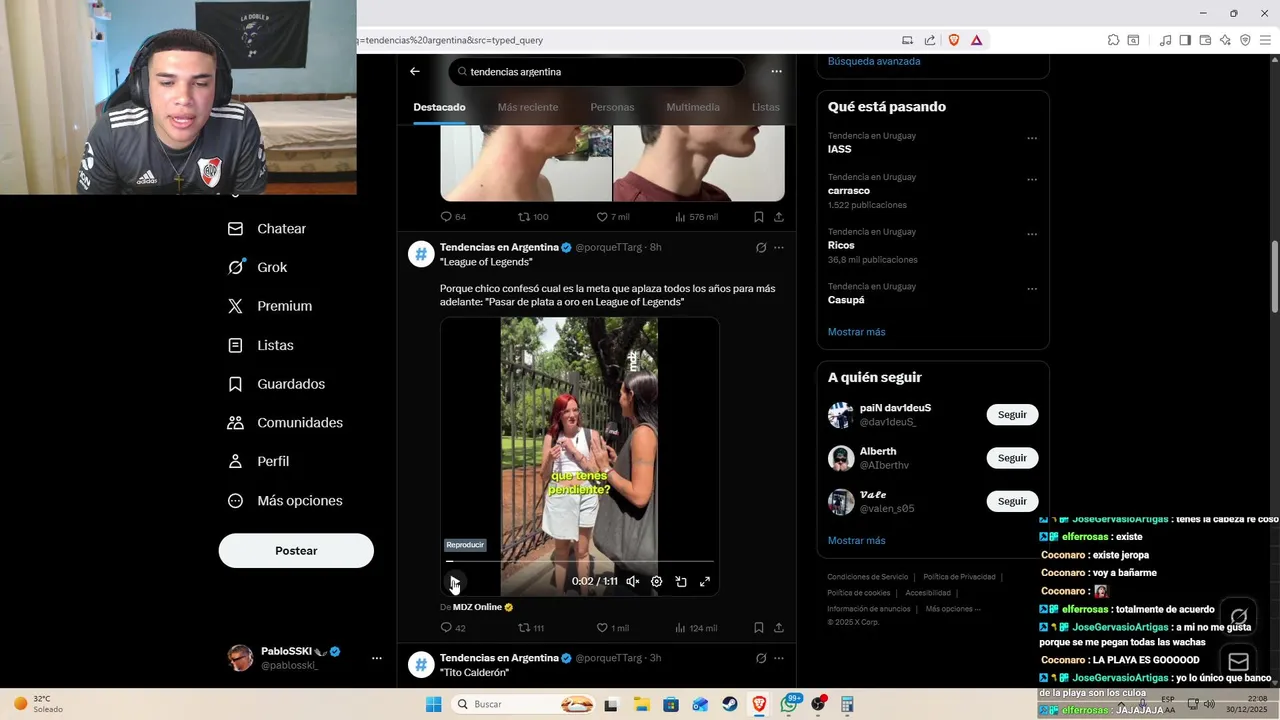Image resolution: width=1280 pixels, height=720 pixels.
Task: Like the post with 1 mil likes
Action: [x=613, y=628]
